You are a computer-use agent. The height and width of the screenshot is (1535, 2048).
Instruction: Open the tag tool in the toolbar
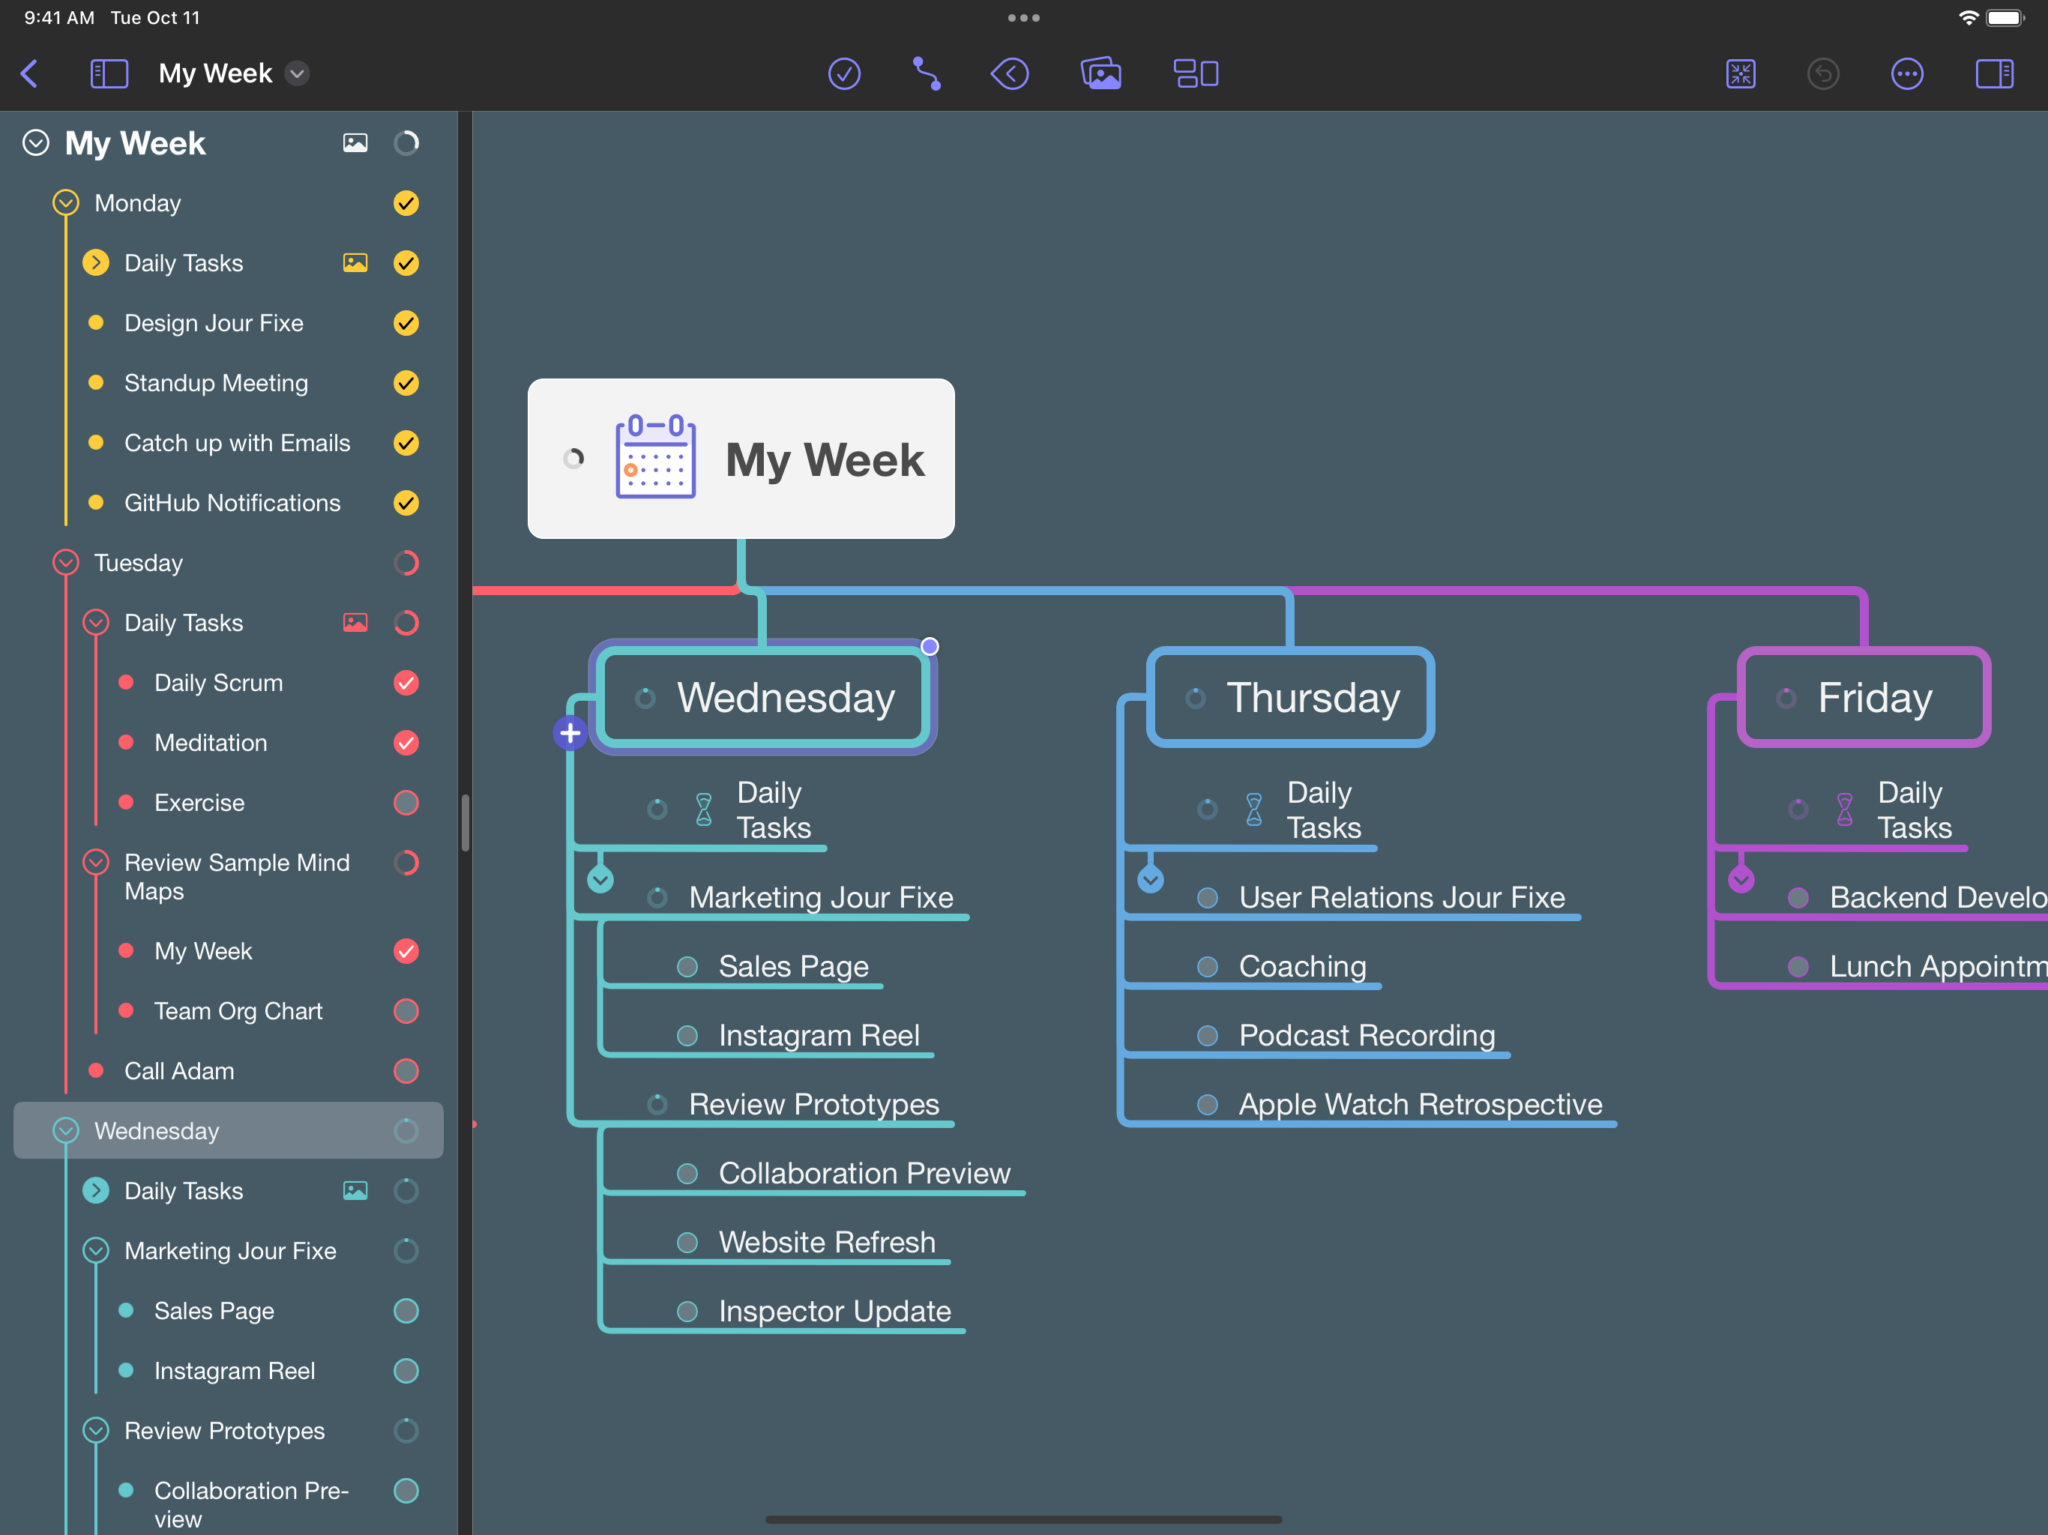[x=1010, y=73]
